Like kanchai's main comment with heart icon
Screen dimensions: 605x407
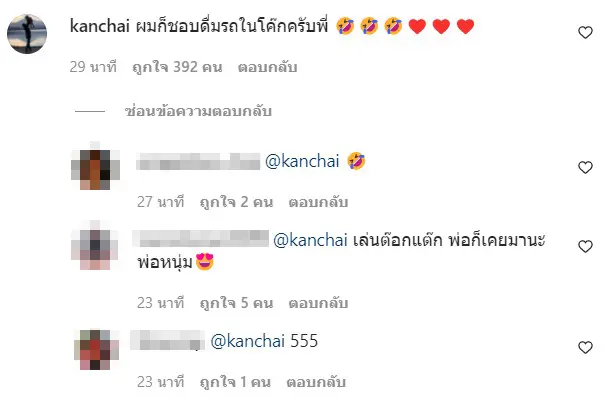(x=585, y=32)
